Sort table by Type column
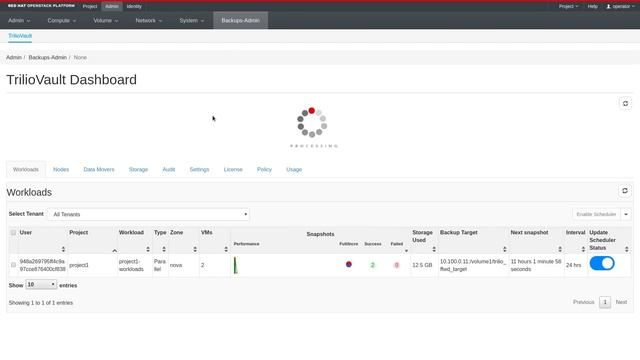 [164, 249]
